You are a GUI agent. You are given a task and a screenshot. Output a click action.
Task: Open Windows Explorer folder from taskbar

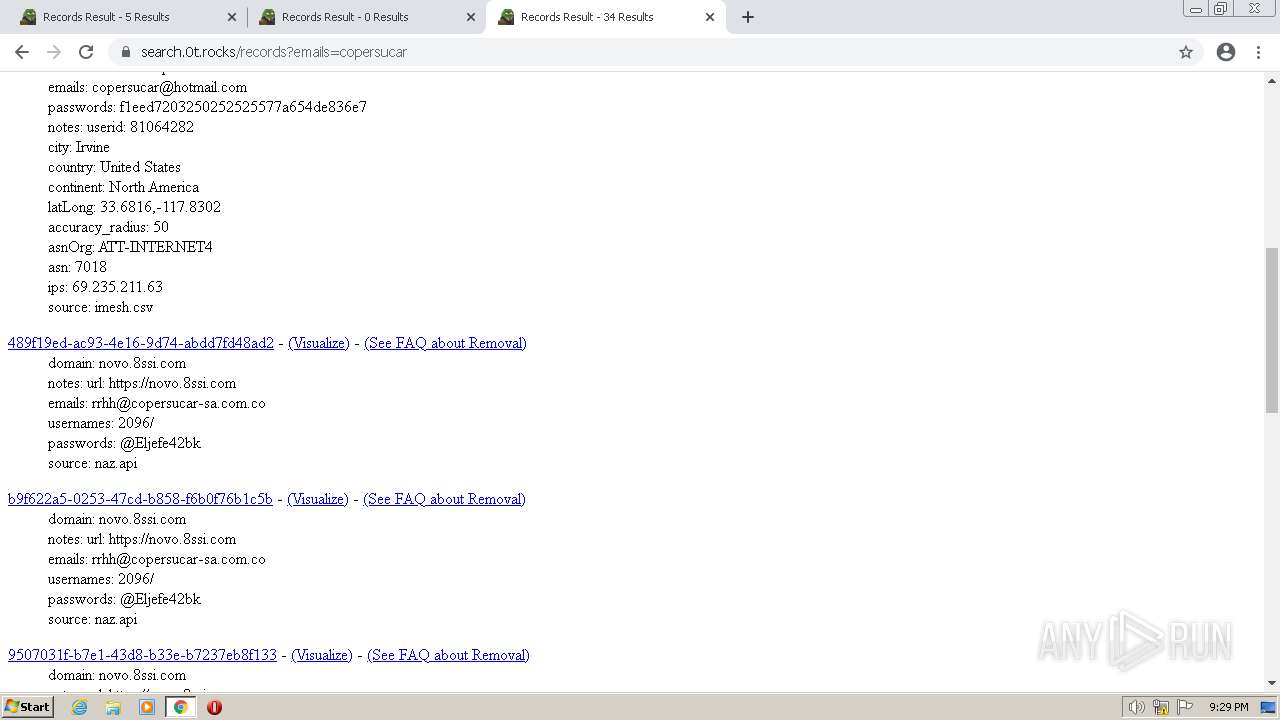(x=113, y=707)
